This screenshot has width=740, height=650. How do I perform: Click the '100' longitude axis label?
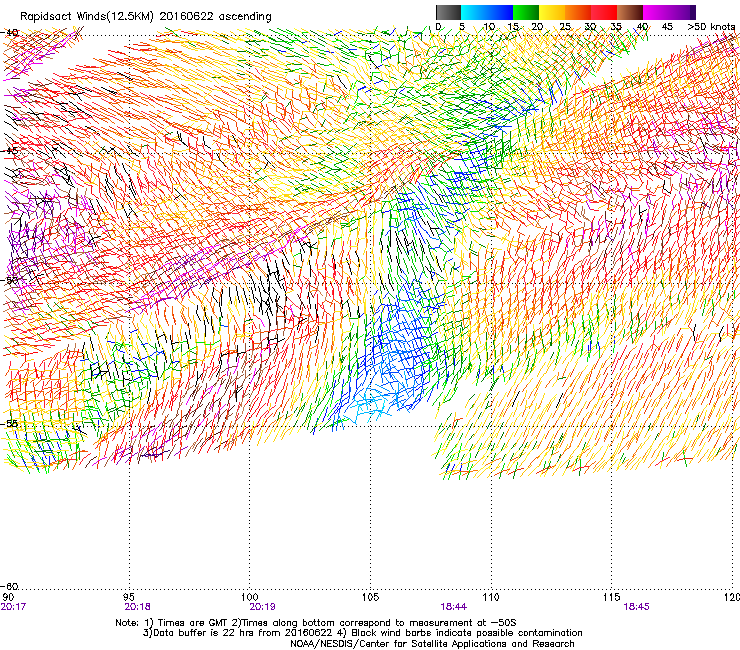tap(250, 597)
